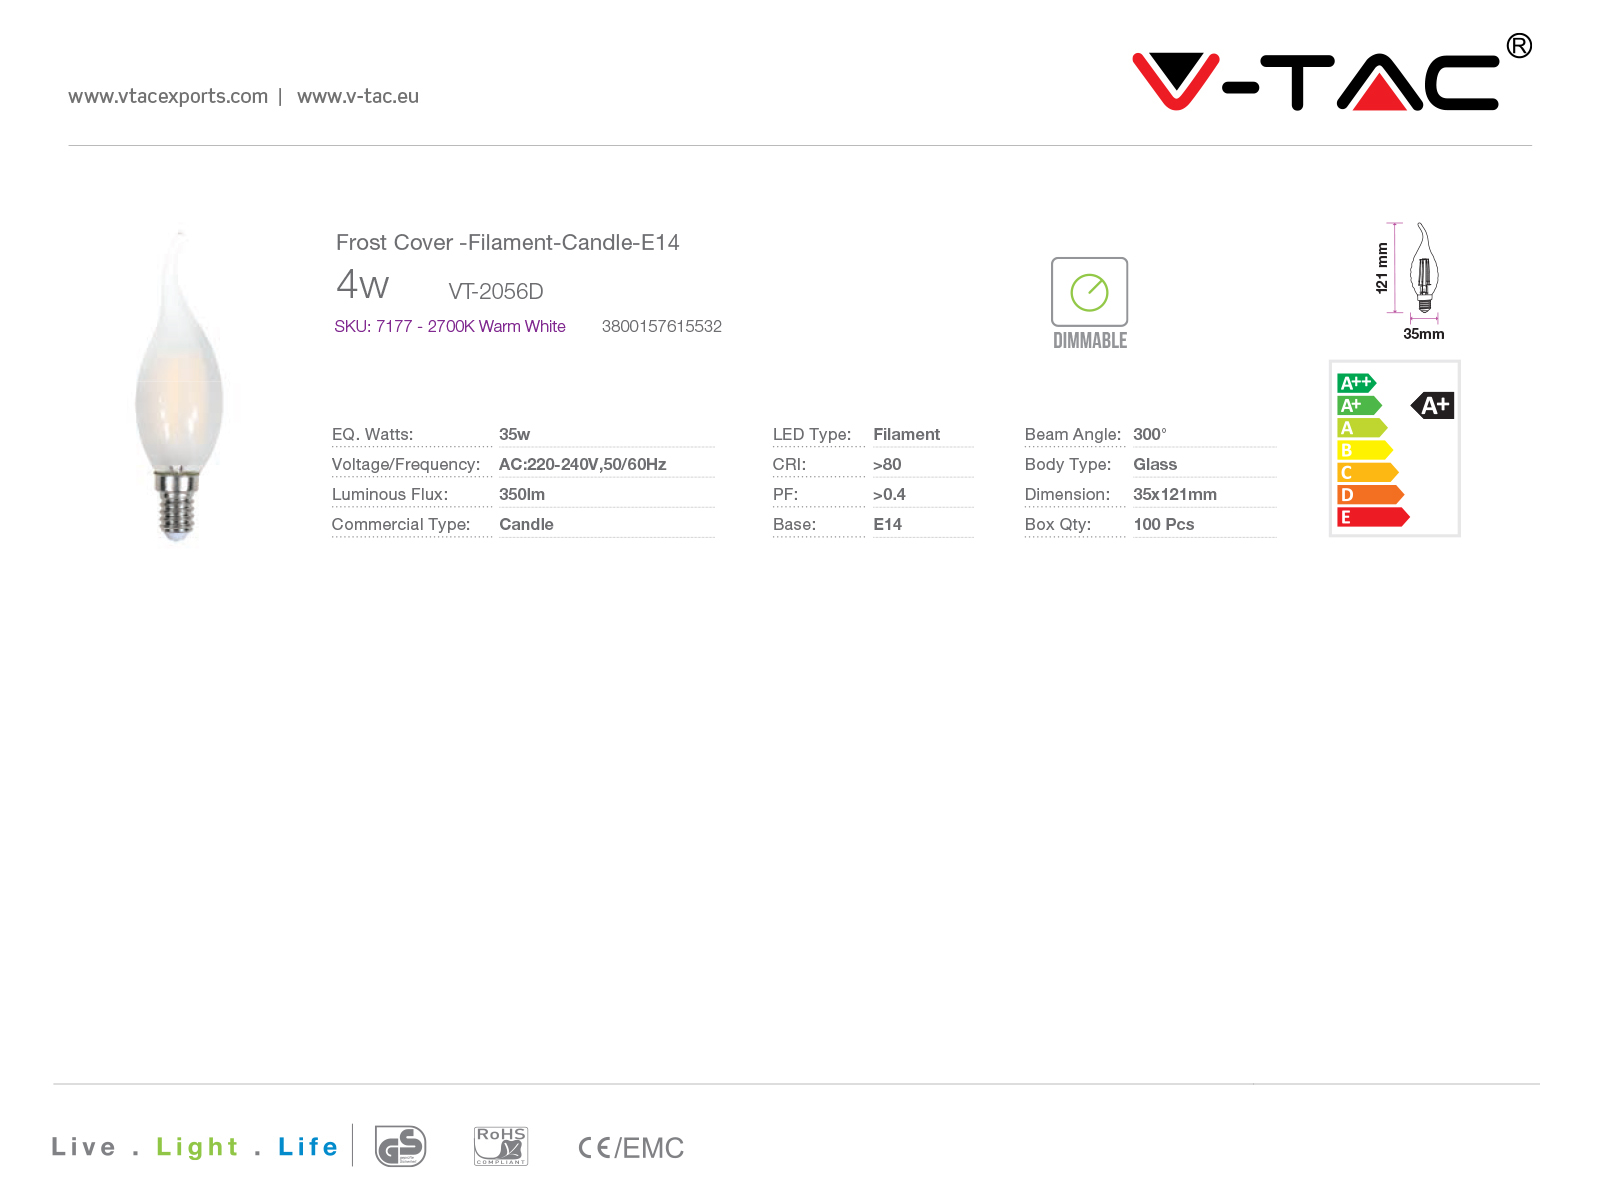The width and height of the screenshot is (1600, 1200).
Task: Click the CE/EMC mark
Action: (631, 1148)
